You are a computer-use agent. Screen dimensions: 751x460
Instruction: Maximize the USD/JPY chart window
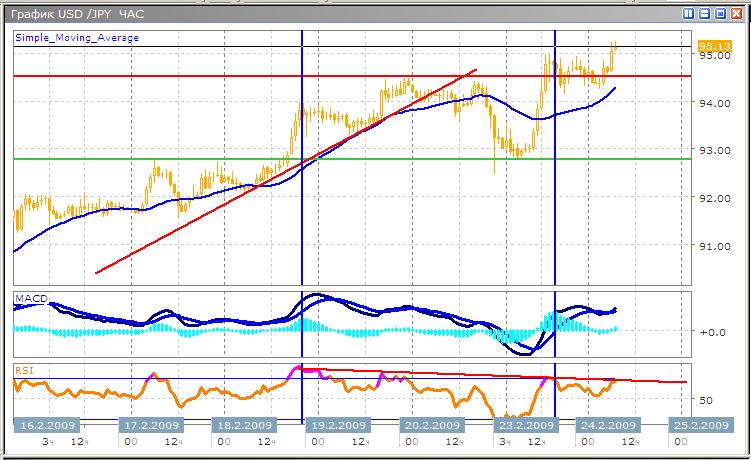[x=720, y=14]
